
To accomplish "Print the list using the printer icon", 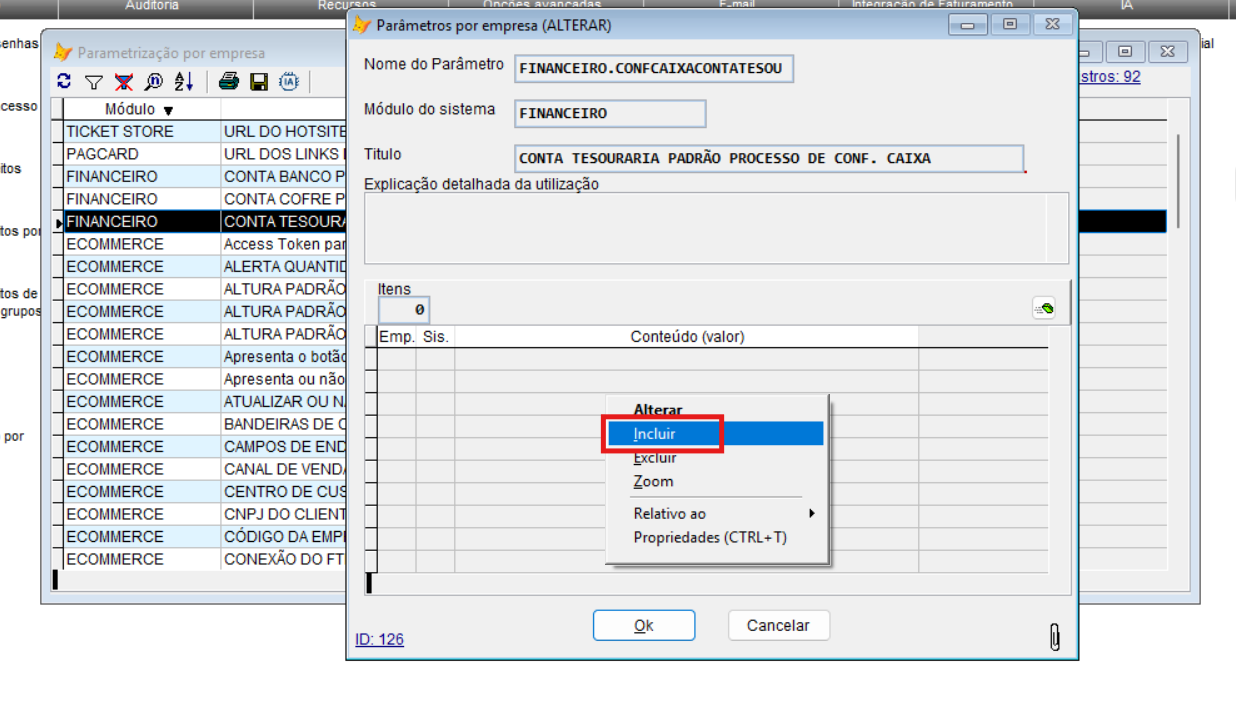I will click(229, 82).
